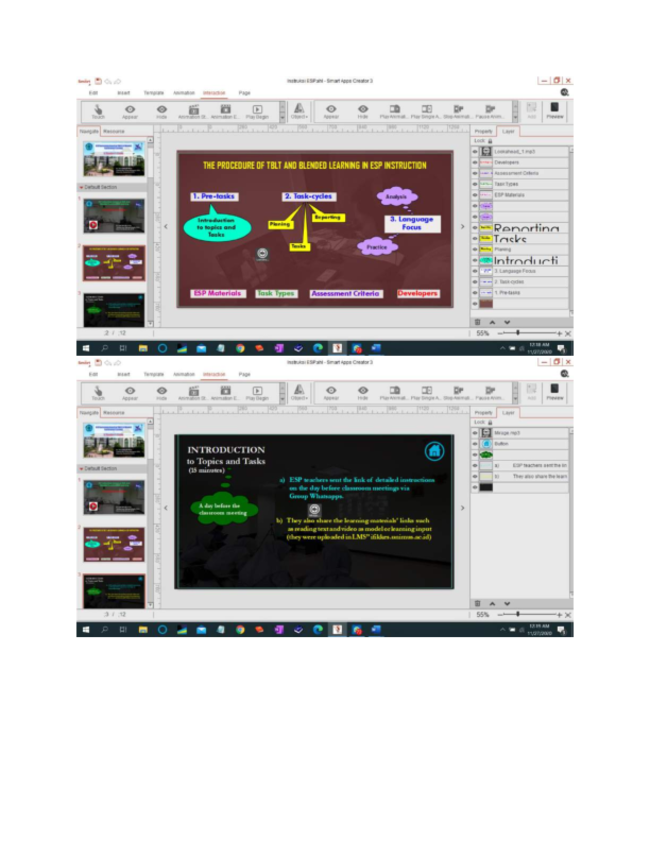Viewport: 650px width, 841px height.
Task: Hide the Mirage.mp3 layer in lower window
Action: [475, 433]
